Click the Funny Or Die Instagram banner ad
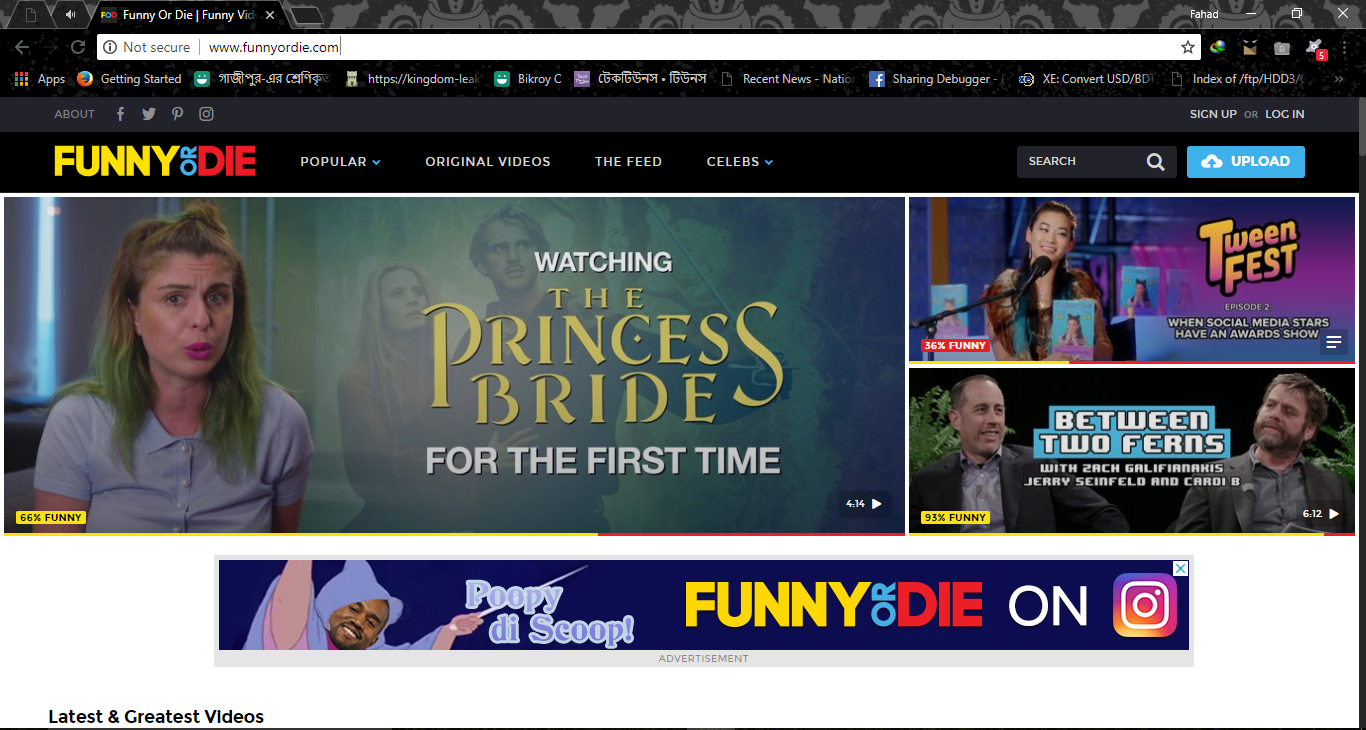Screen dimensions: 1366x730 tap(704, 605)
